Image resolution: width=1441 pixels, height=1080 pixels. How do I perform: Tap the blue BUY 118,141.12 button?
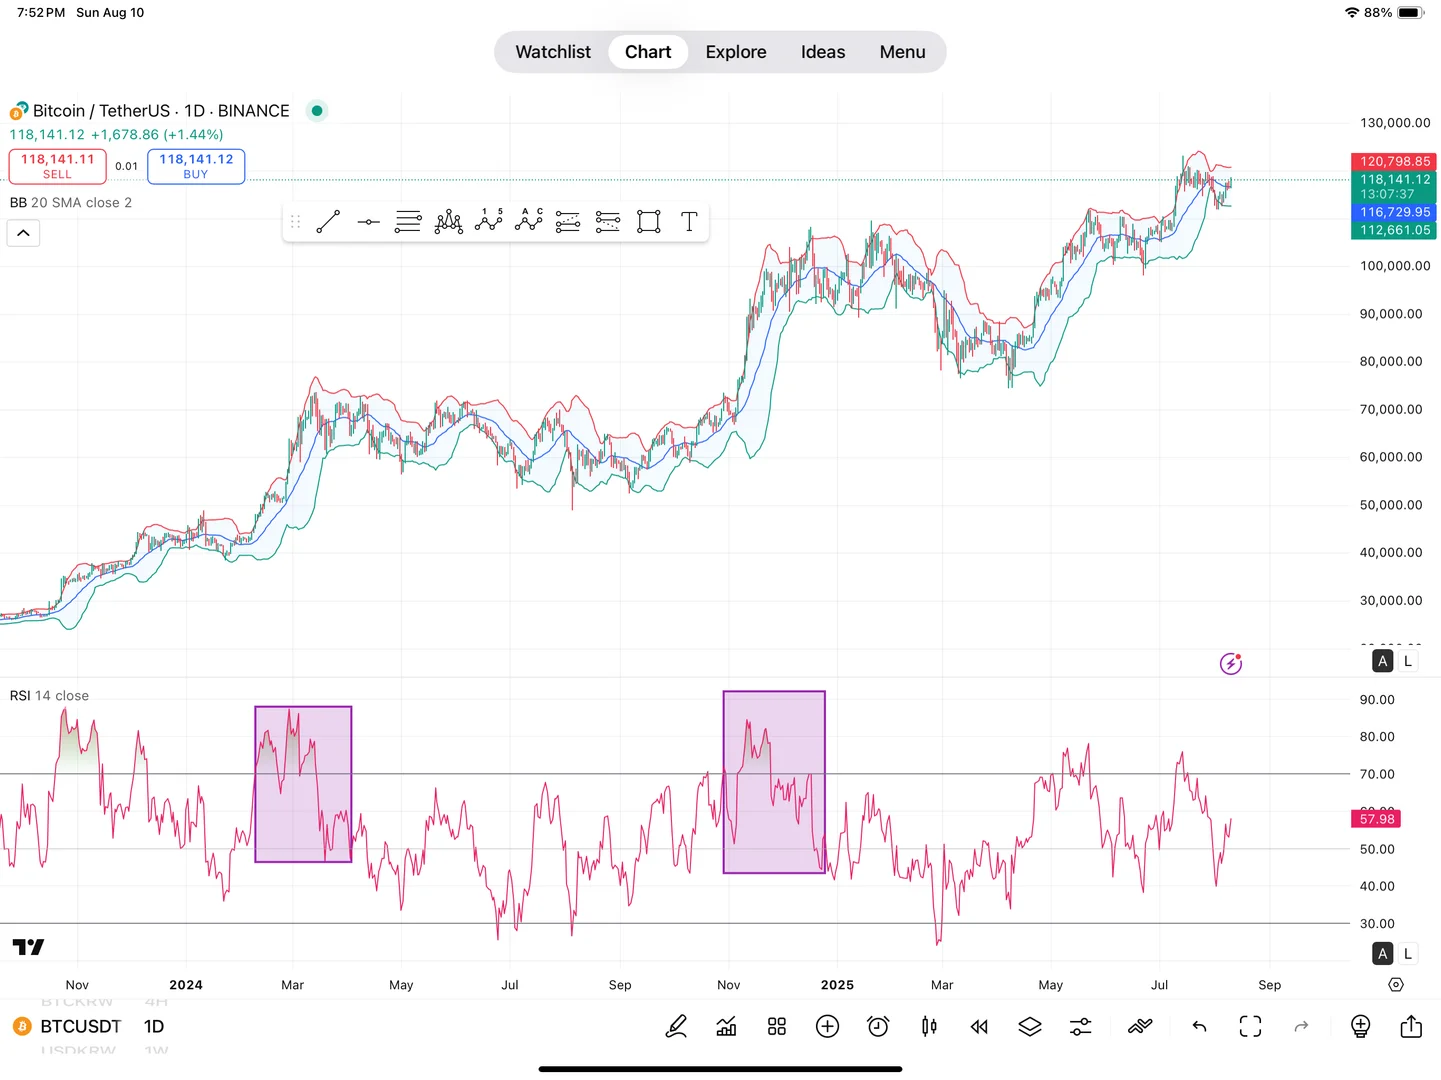[x=196, y=166]
